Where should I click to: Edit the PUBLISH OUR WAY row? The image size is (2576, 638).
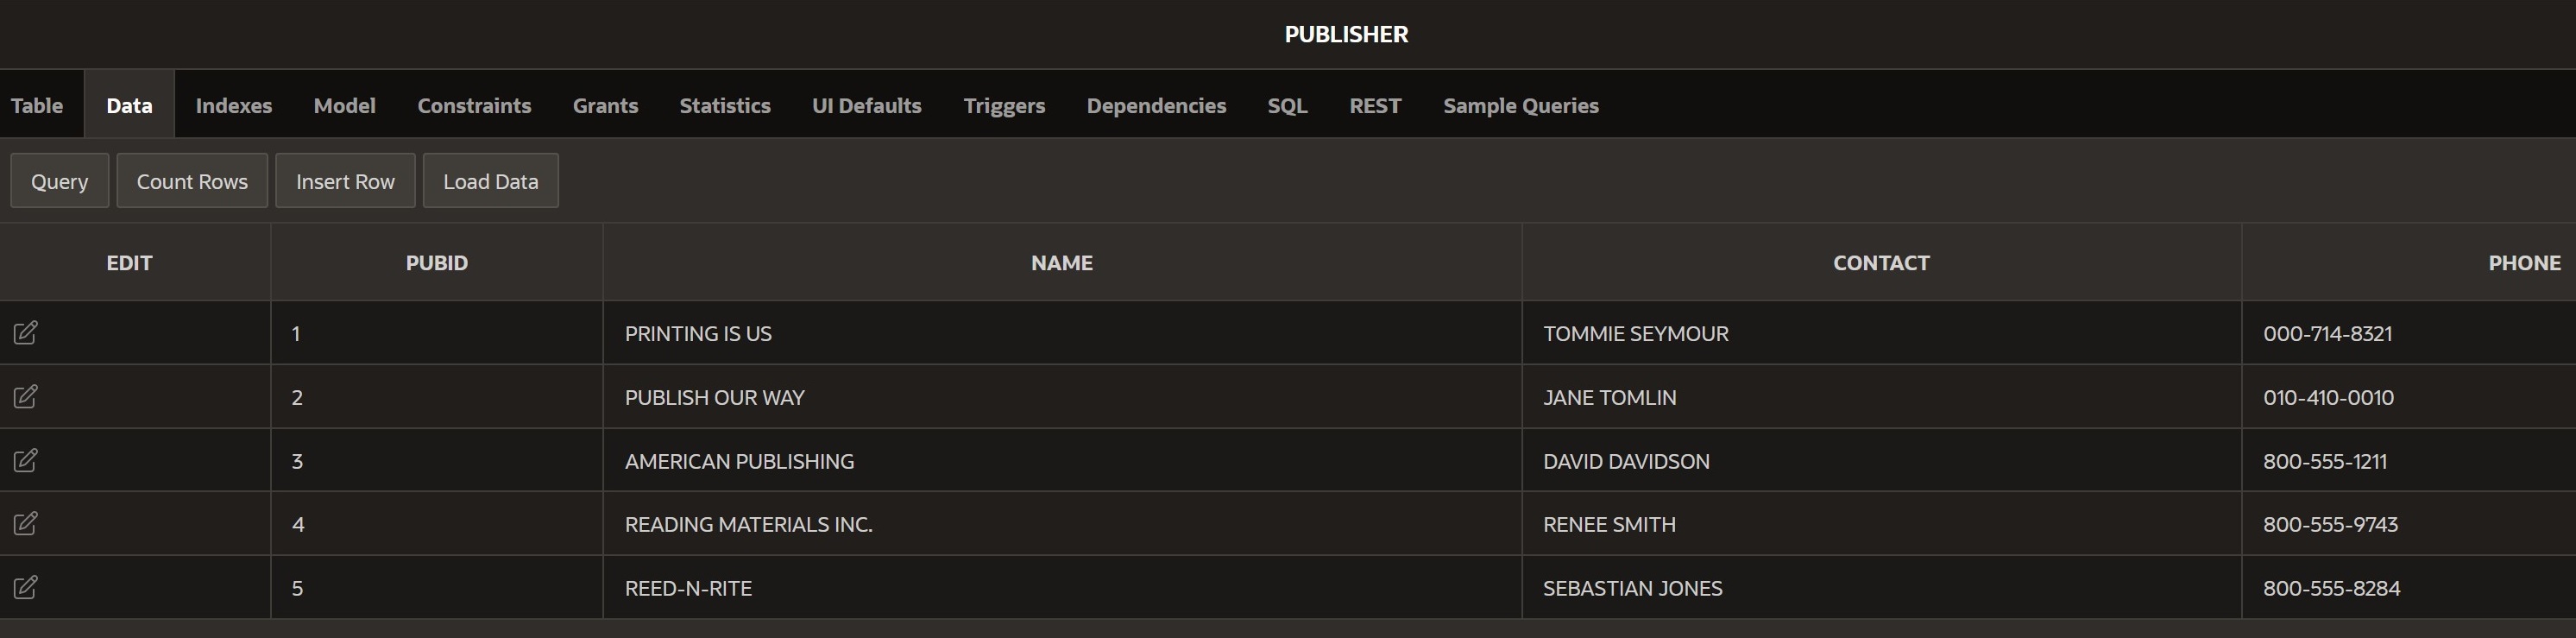tap(26, 397)
